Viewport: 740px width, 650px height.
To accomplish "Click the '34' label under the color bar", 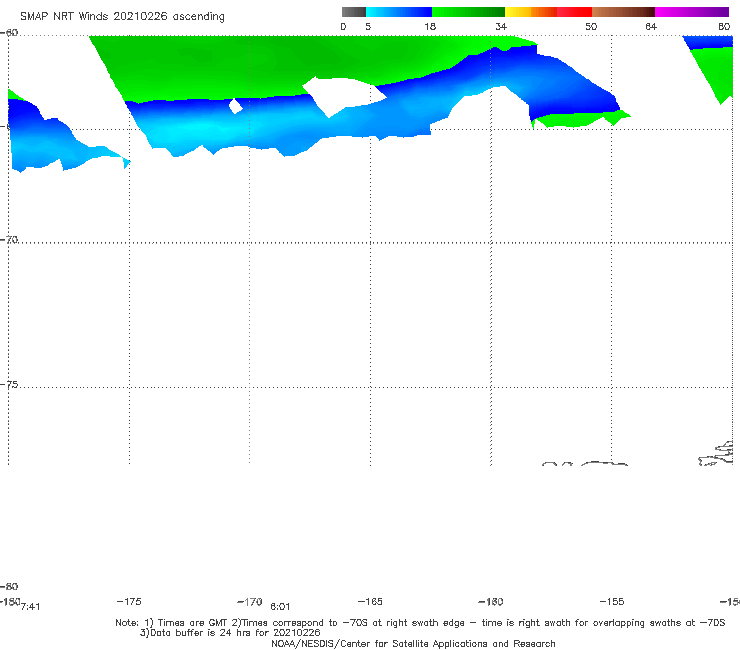I will tap(501, 27).
